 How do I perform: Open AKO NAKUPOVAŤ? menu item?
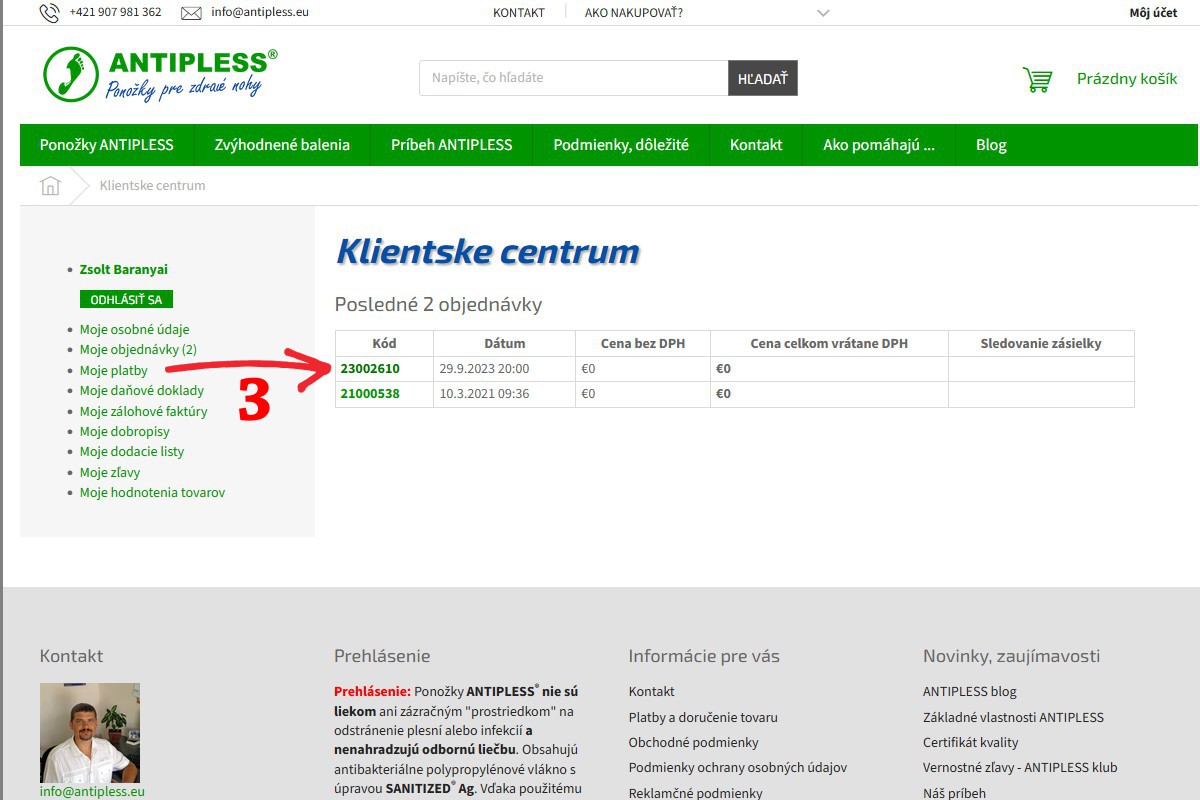click(x=634, y=13)
